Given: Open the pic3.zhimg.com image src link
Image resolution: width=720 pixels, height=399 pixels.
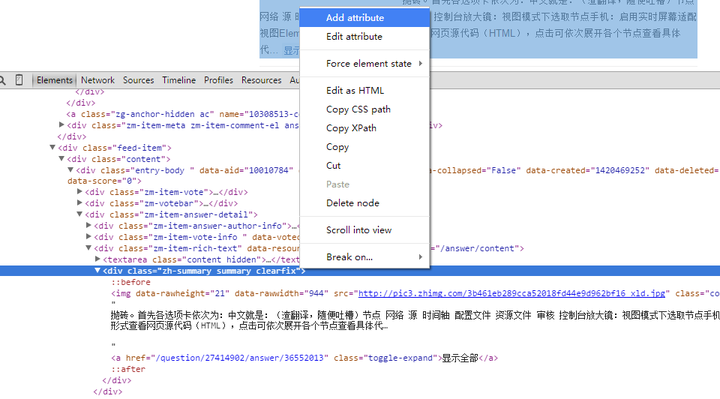Looking at the screenshot, I should [x=512, y=293].
